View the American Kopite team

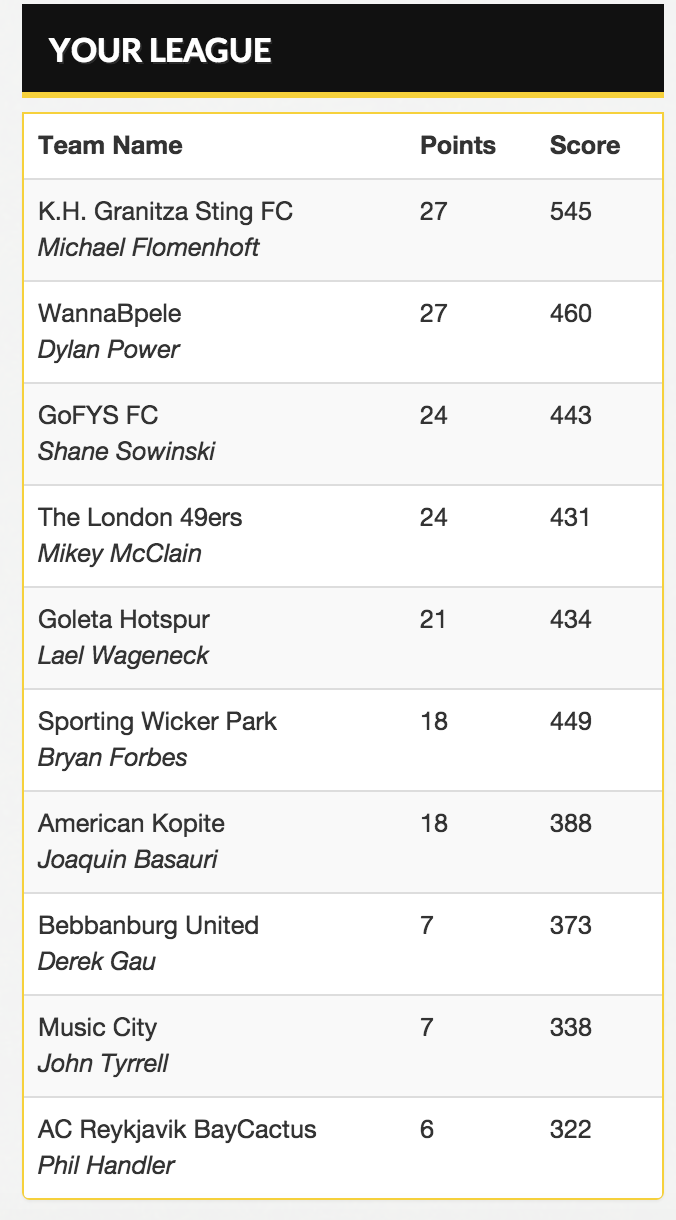pyautogui.click(x=131, y=824)
